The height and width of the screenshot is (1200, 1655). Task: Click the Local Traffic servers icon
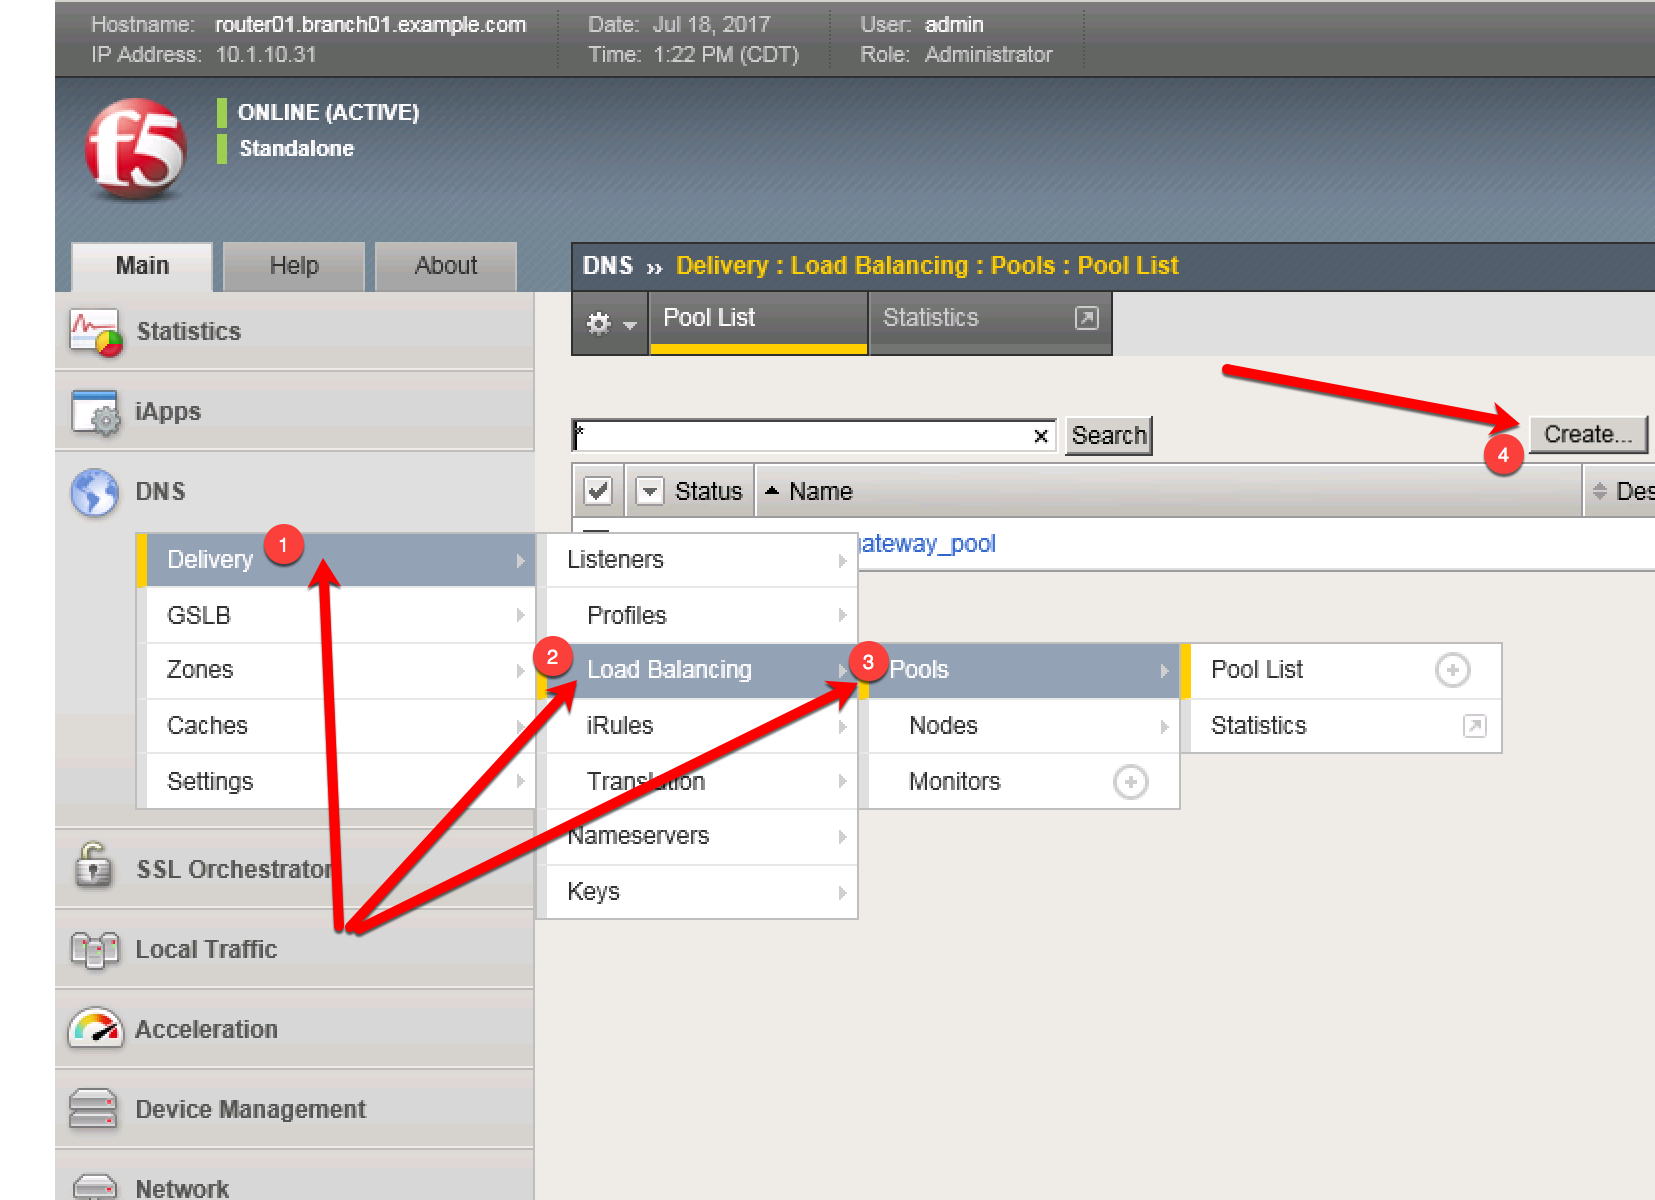95,950
